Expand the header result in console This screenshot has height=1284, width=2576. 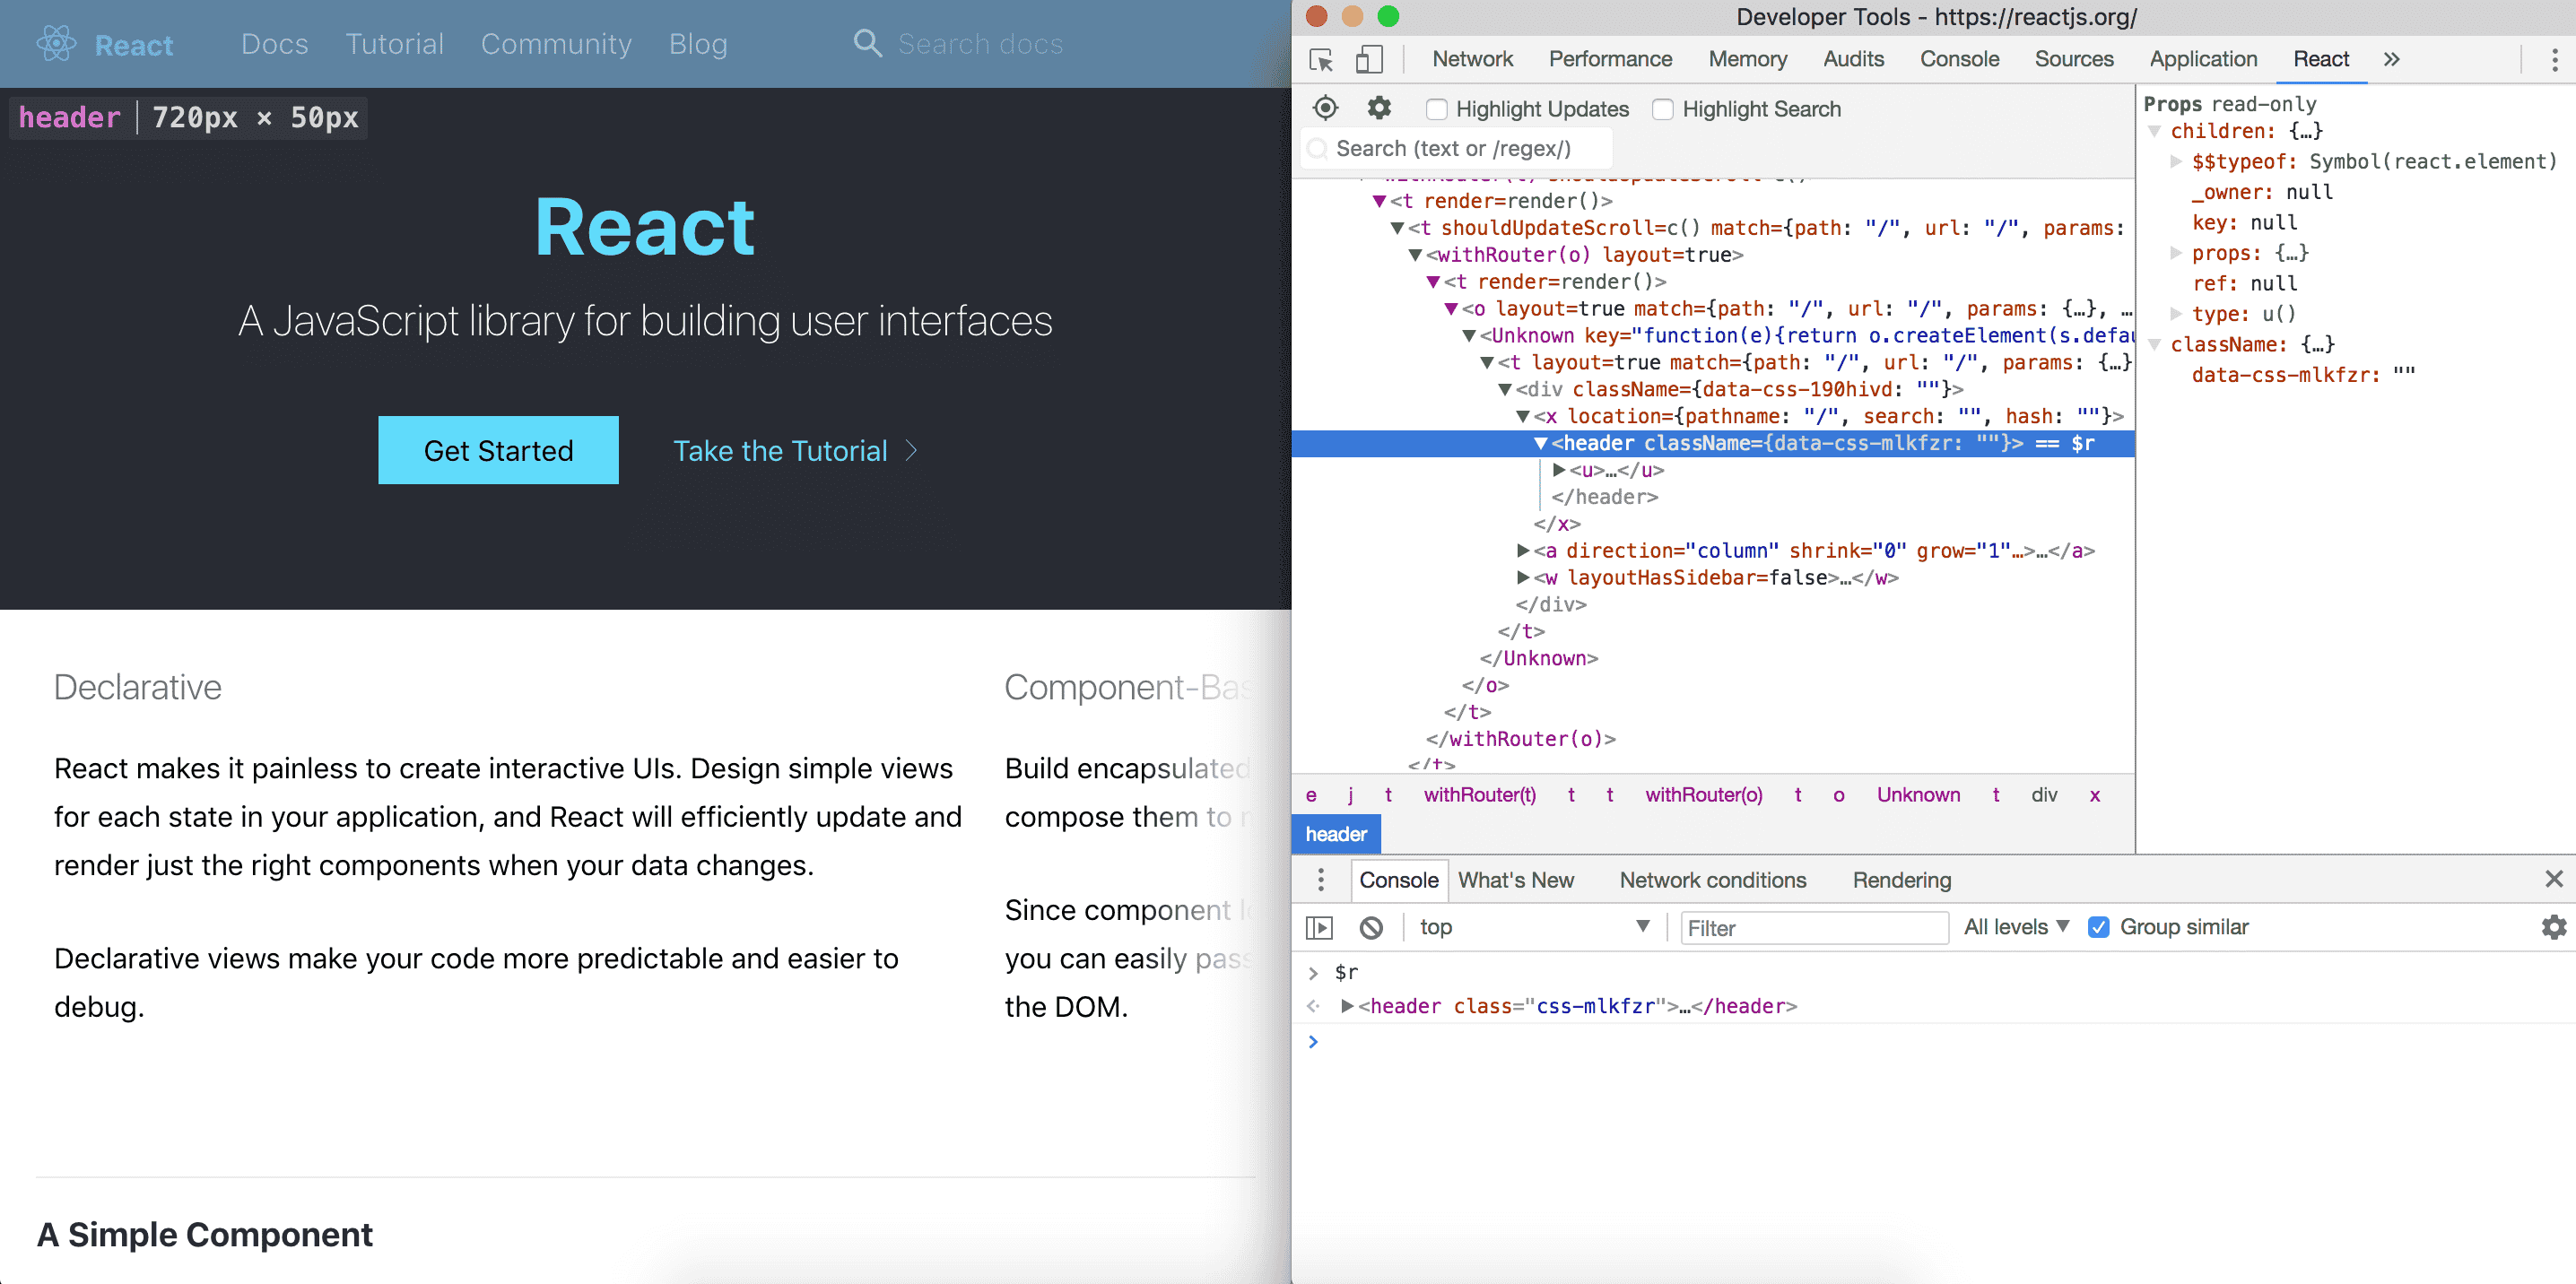pyautogui.click(x=1347, y=1006)
